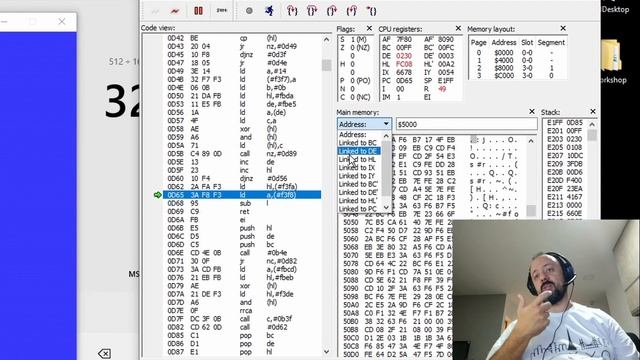Close the CPU registers panel
This screenshot has width=640, height=360.
point(458,28)
